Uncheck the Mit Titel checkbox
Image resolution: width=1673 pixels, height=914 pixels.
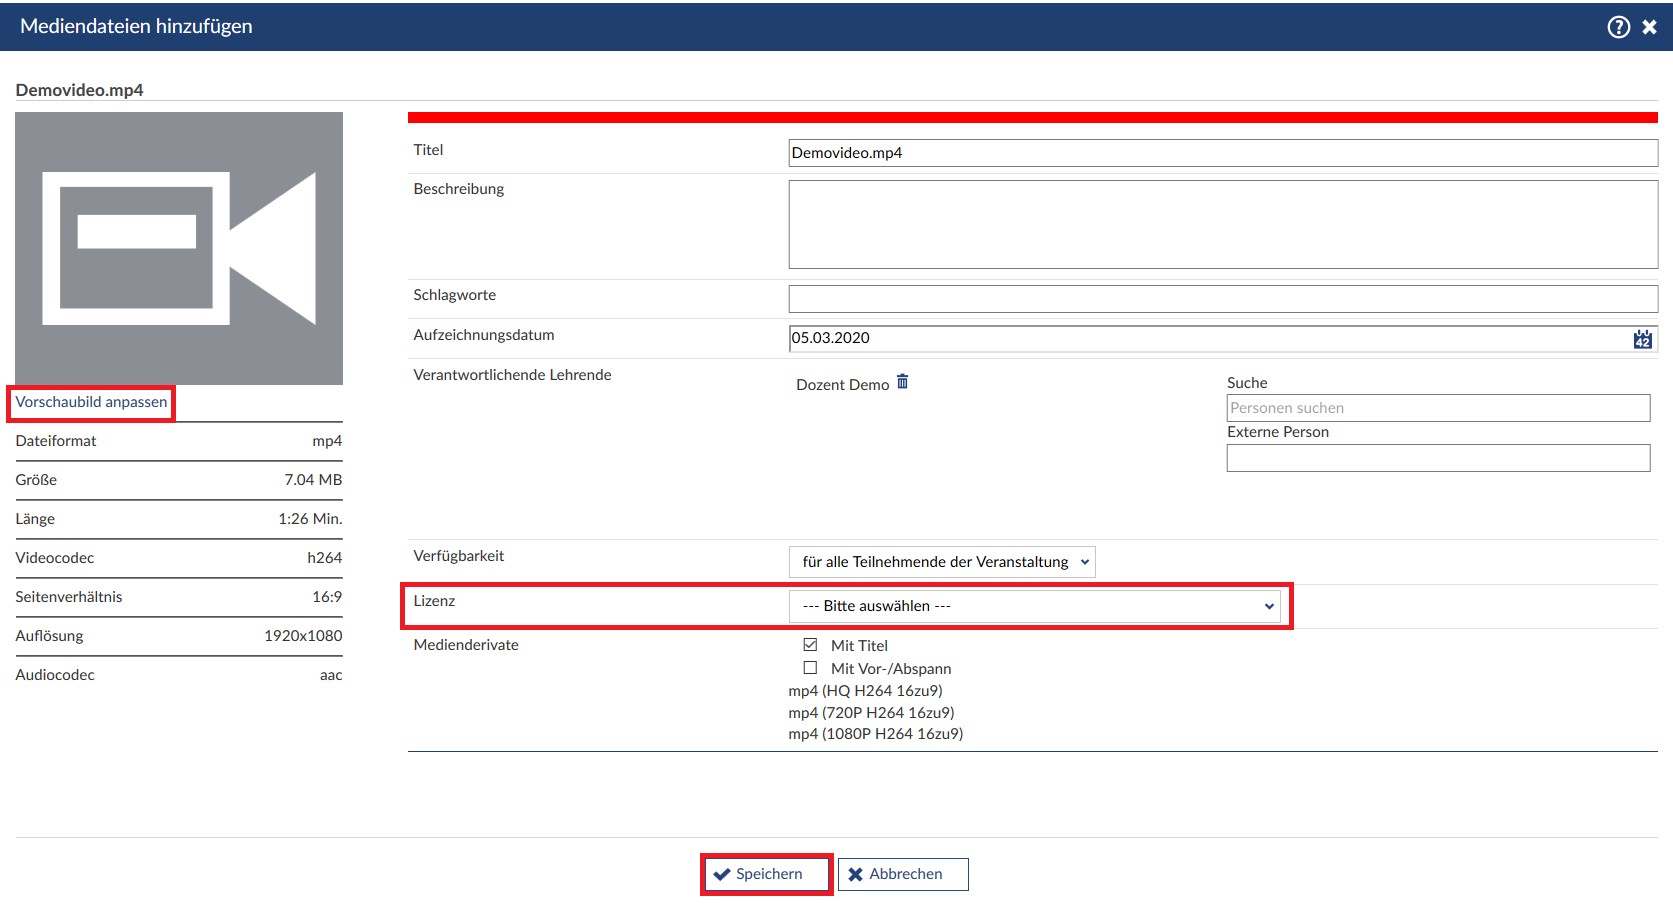pos(810,645)
